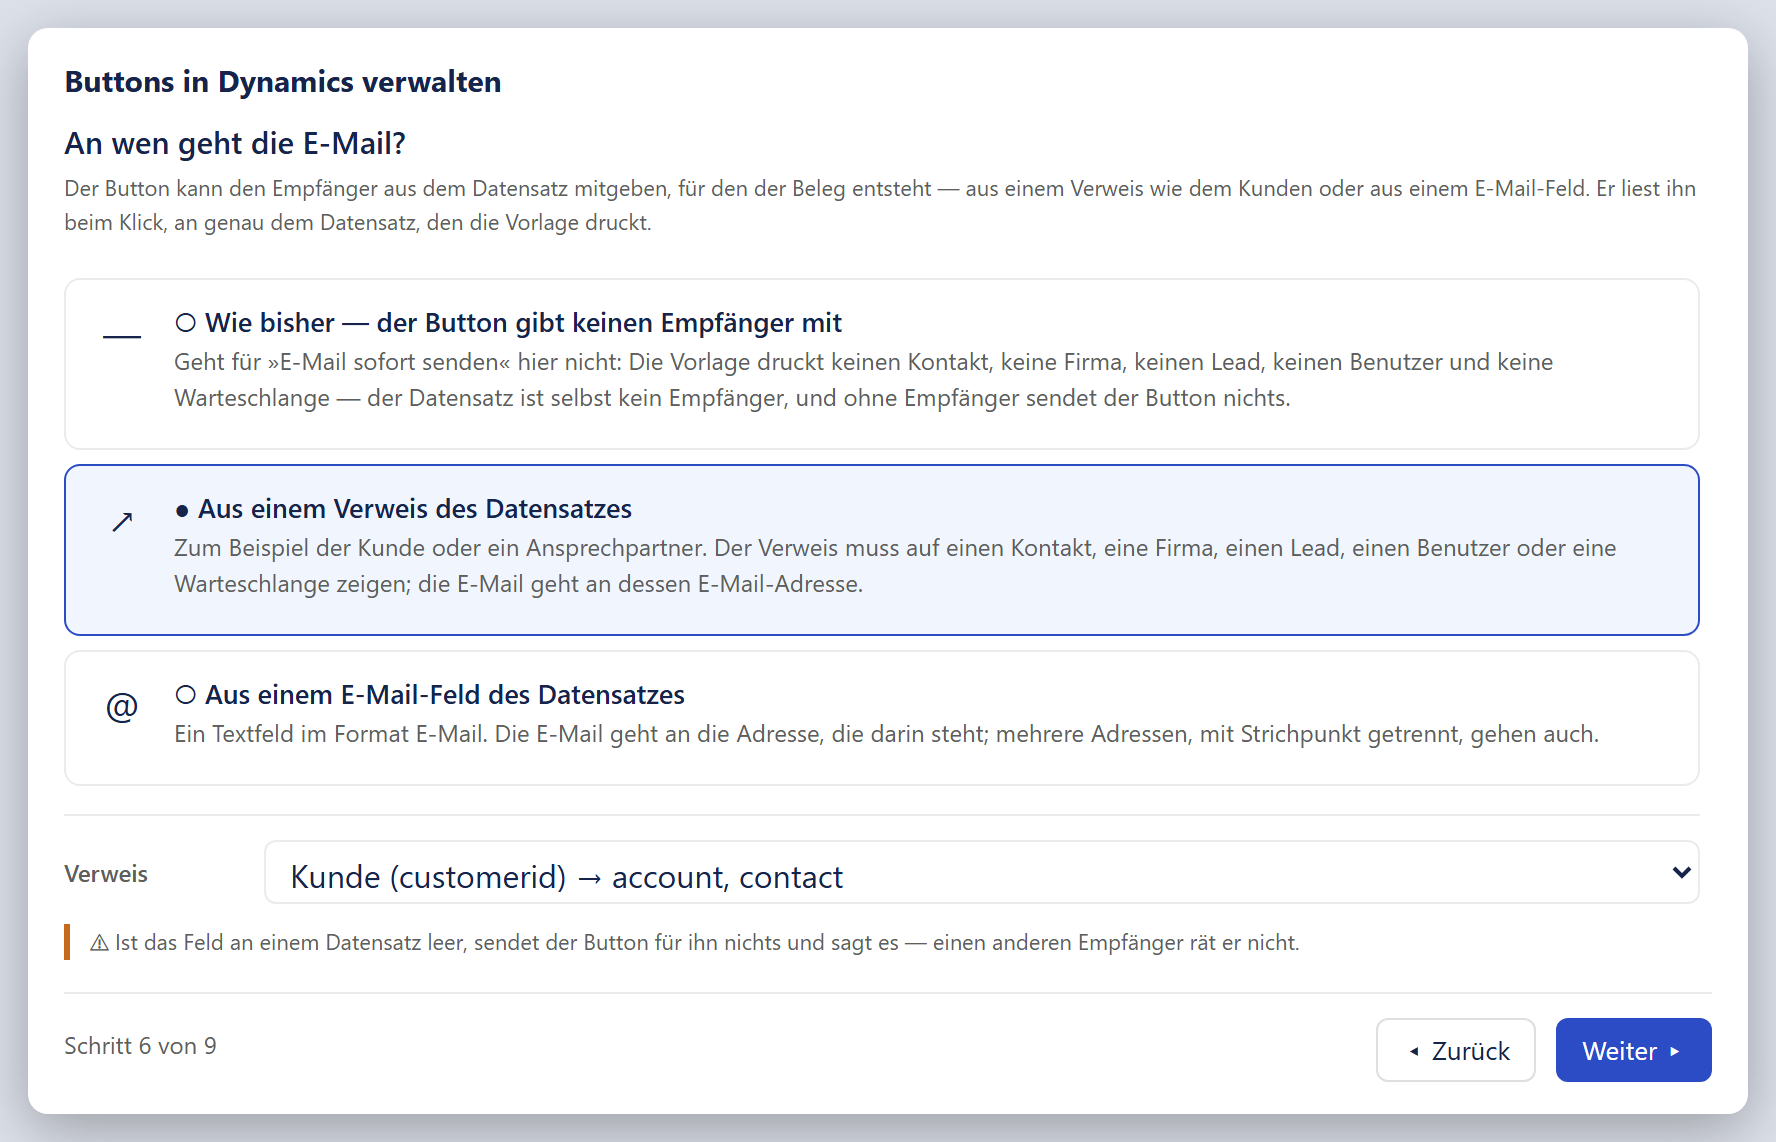1776x1142 pixels.
Task: Click the 'Verweis' field label
Action: point(106,874)
